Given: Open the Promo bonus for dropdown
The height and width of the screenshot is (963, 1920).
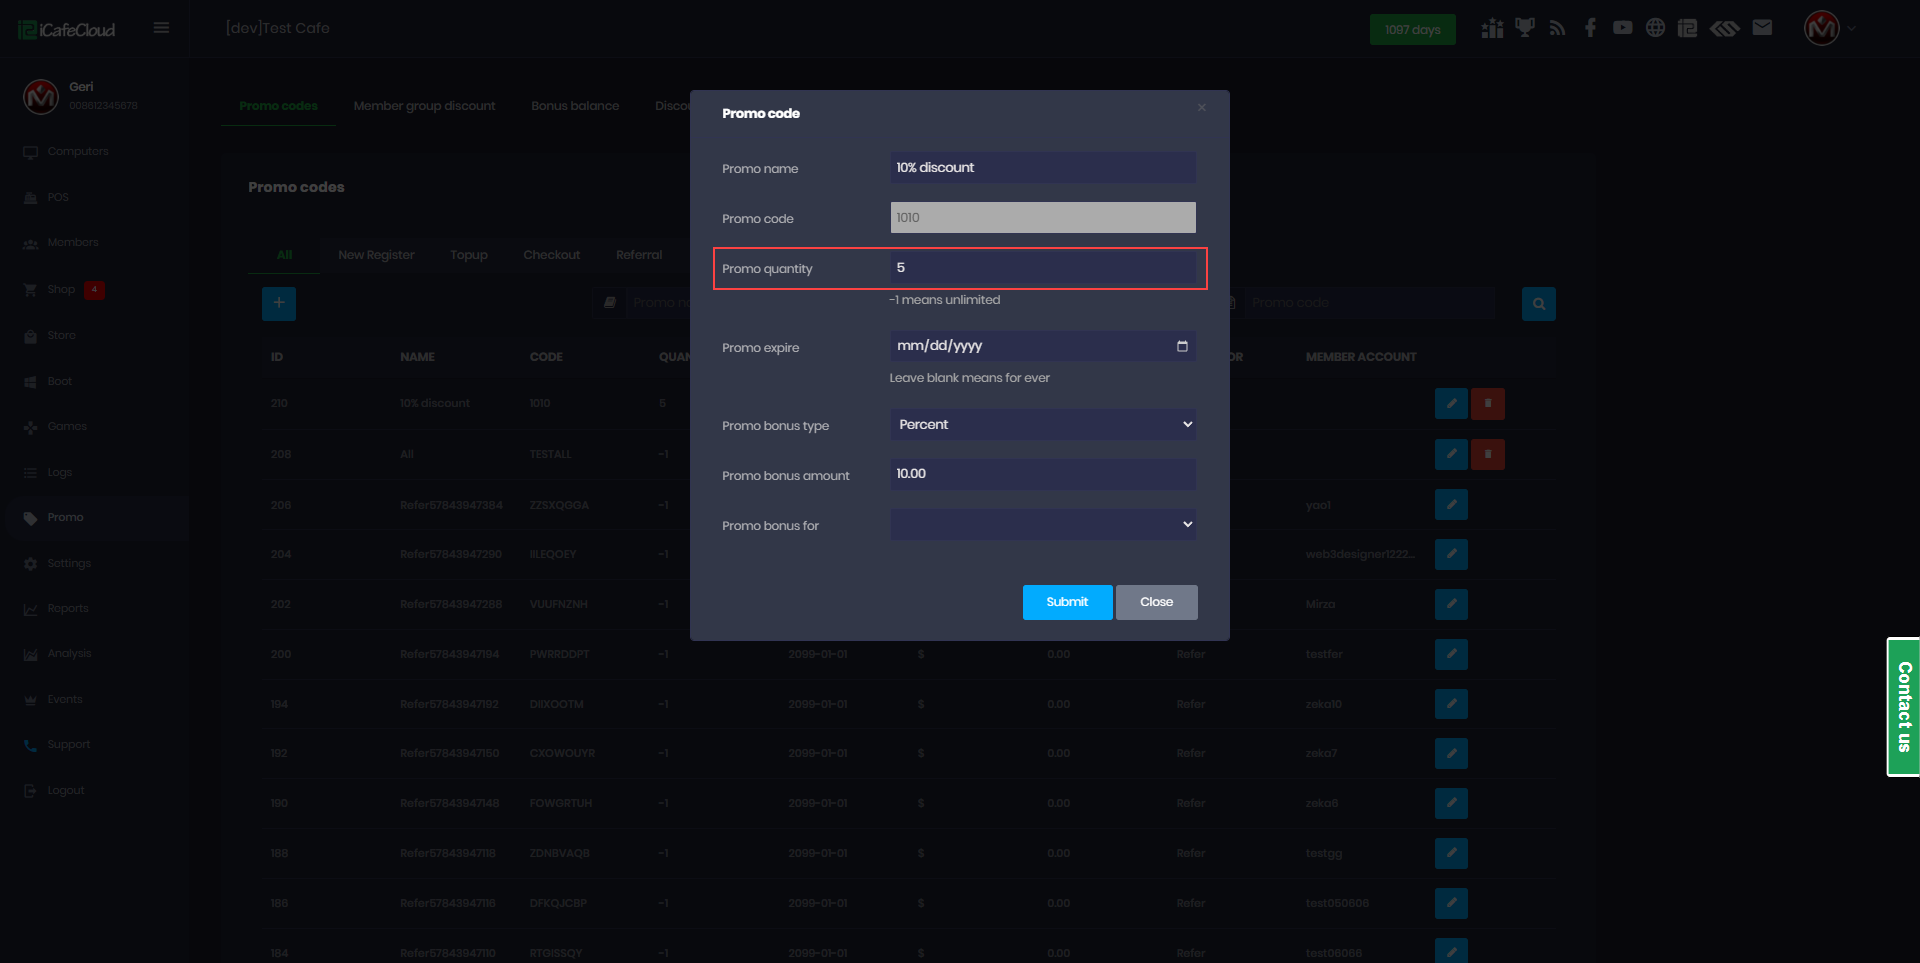Looking at the screenshot, I should 1043,525.
